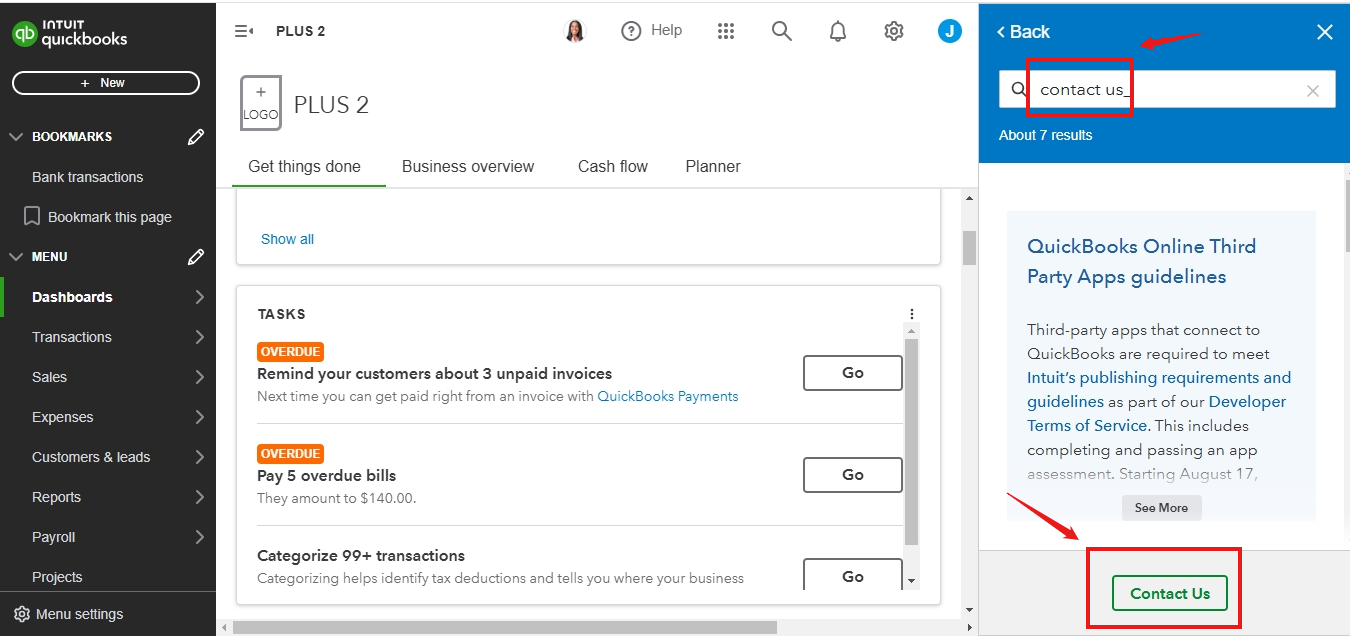Viewport: 1350px width, 636px height.
Task: Click the main page vertical scrollbar thumb
Action: coord(969,248)
